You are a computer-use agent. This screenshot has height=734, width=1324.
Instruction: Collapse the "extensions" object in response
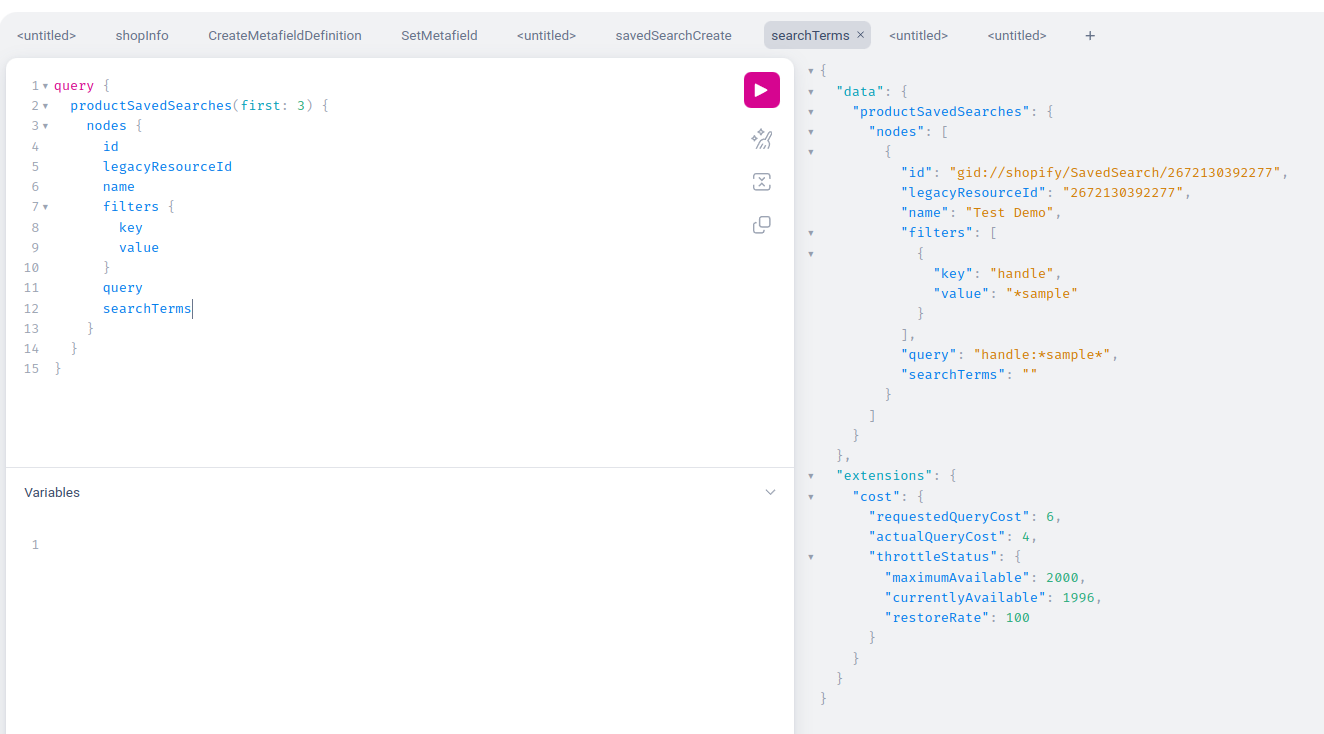(x=811, y=476)
